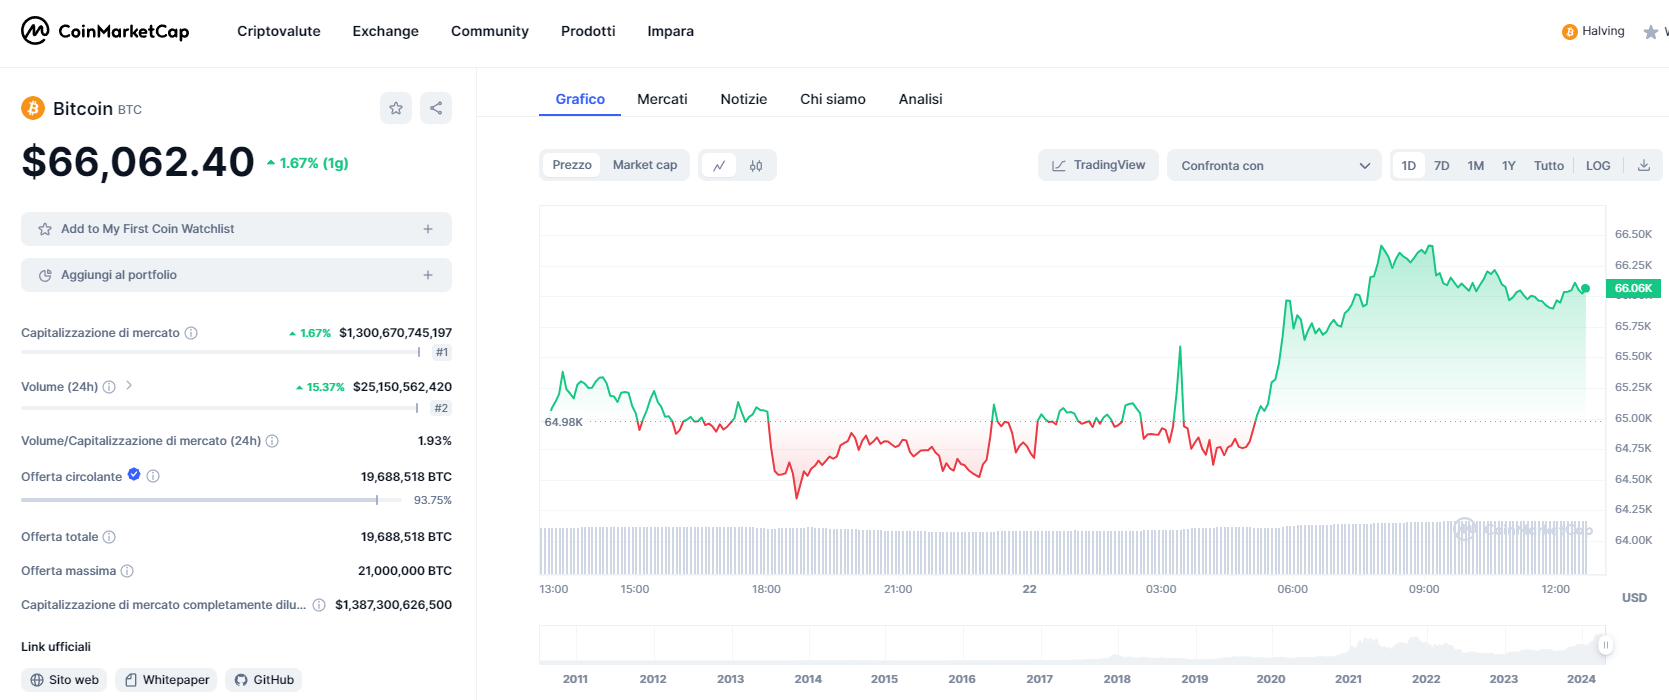Viewport: 1669px width, 700px height.
Task: Click the green 66.06K price label
Action: tap(1633, 288)
